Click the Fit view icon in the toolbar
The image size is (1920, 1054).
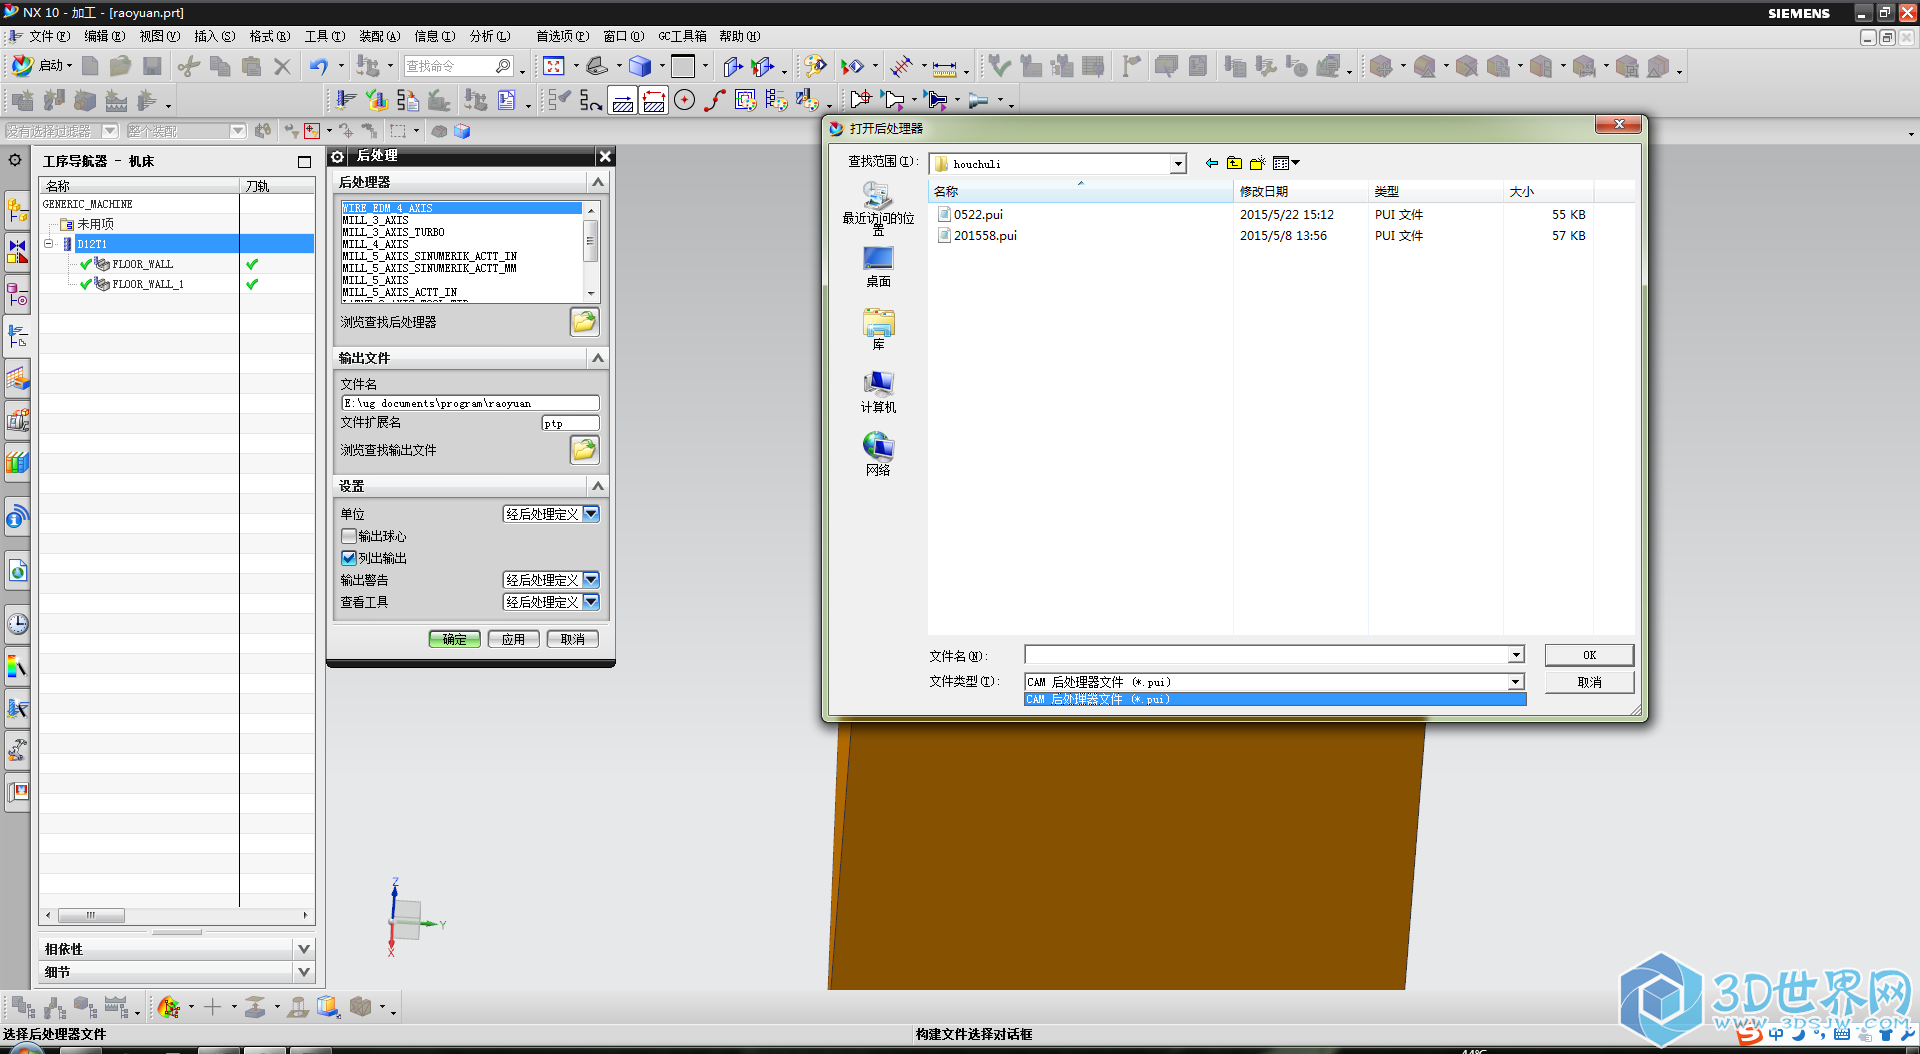[x=554, y=67]
